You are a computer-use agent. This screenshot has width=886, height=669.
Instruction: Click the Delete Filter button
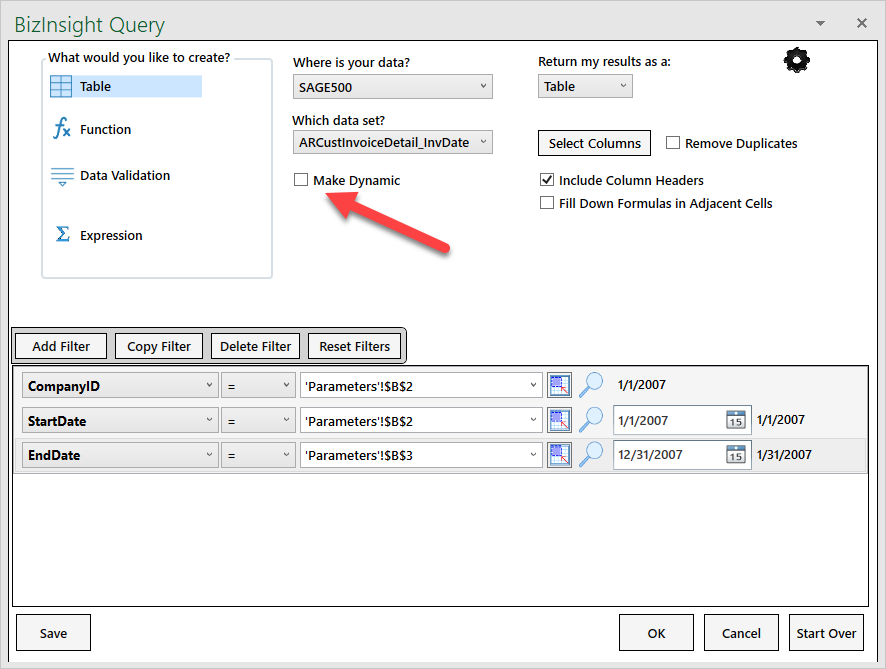pyautogui.click(x=255, y=346)
